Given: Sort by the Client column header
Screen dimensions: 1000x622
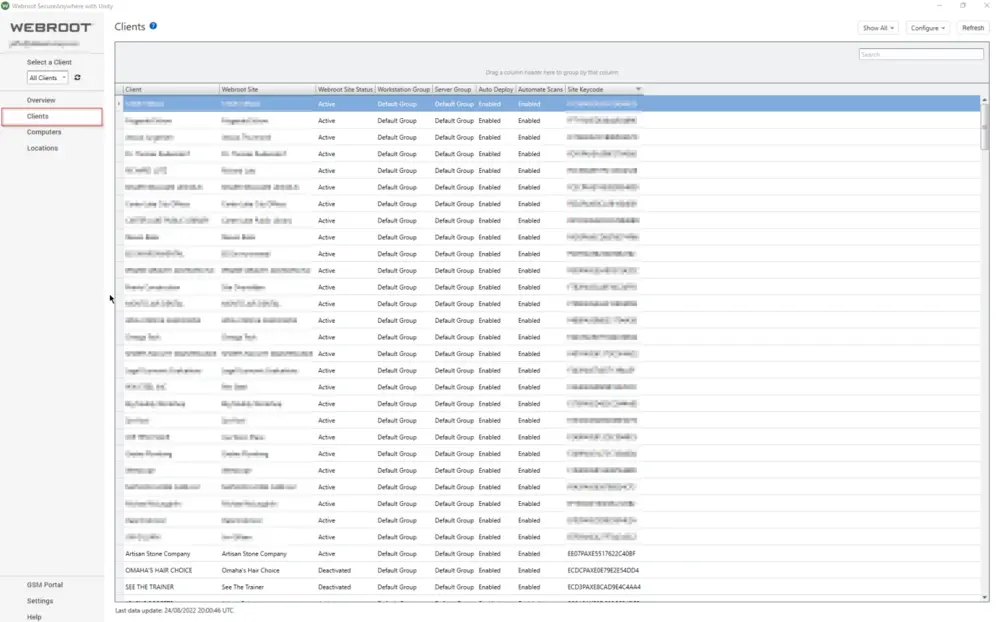Looking at the screenshot, I should coord(171,89).
